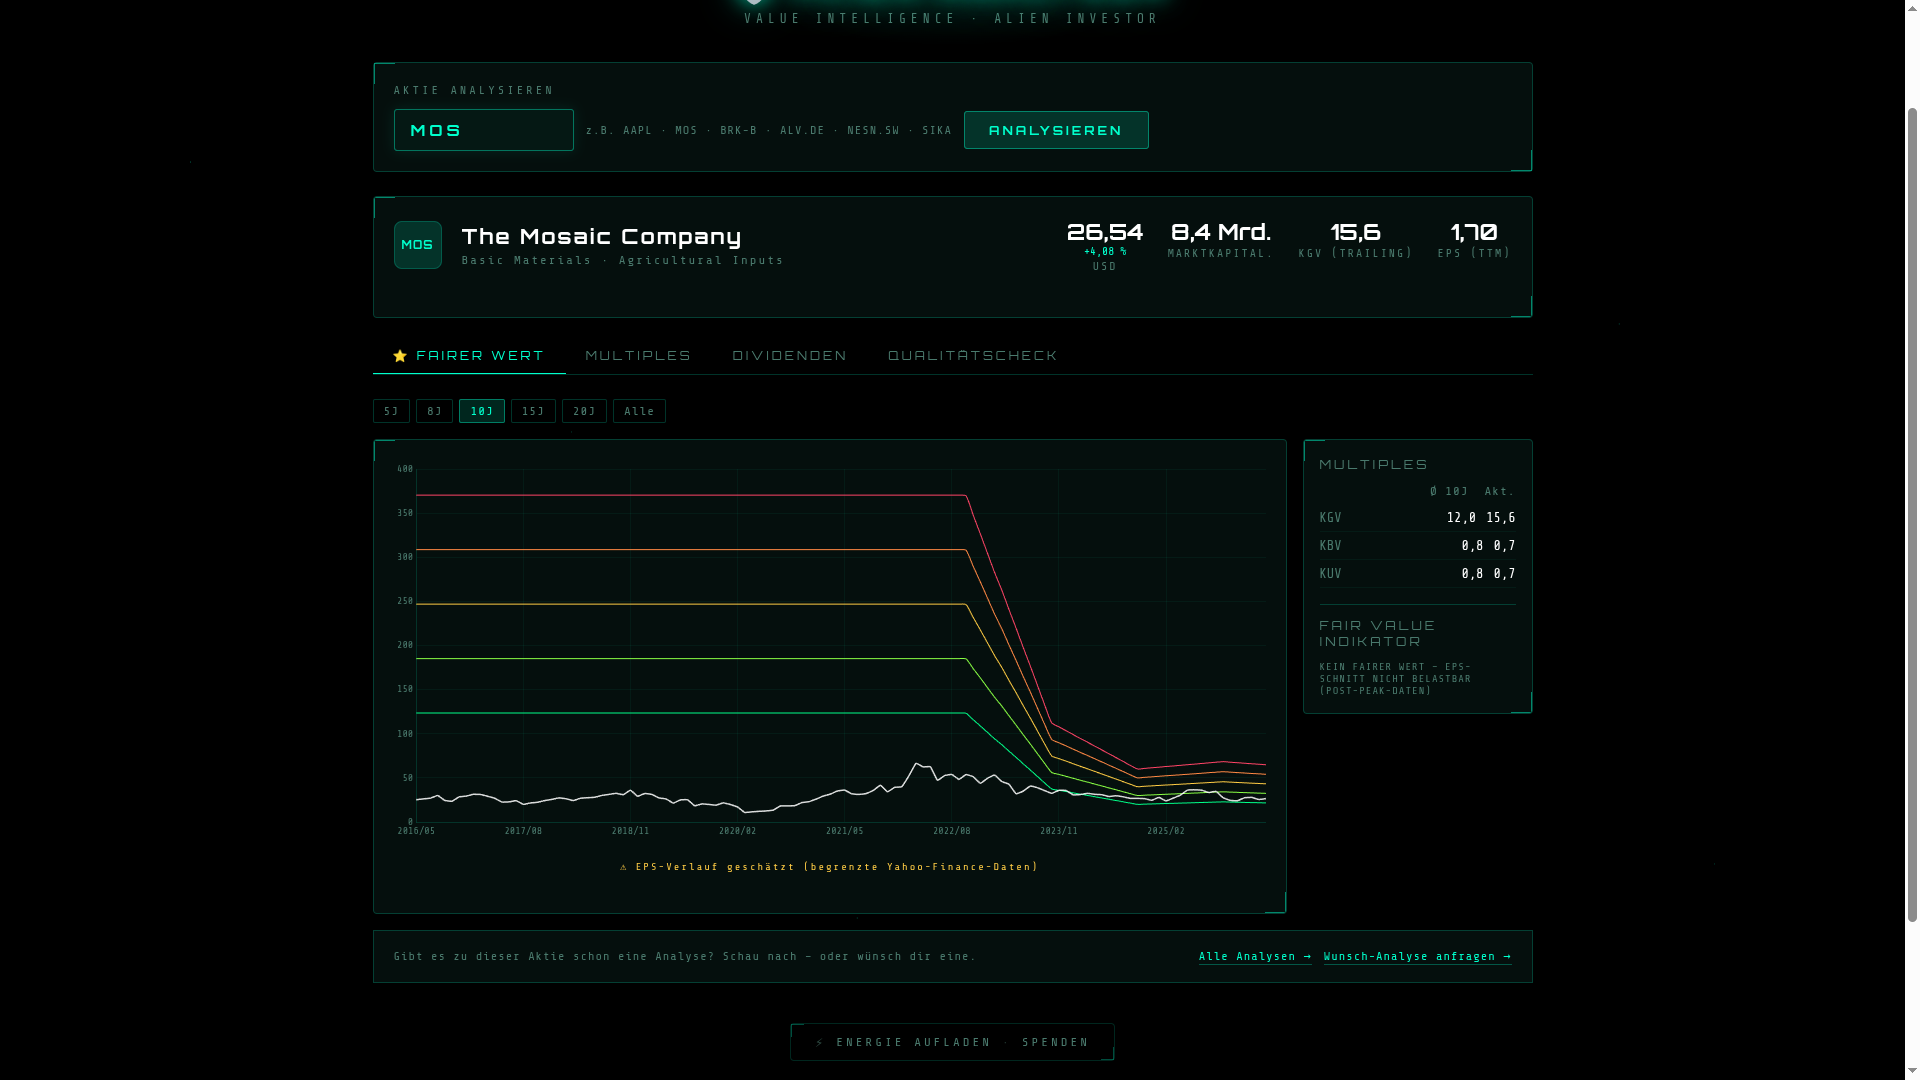
Task: Follow the Wunsch-Analyse anfragen link
Action: click(x=1417, y=956)
